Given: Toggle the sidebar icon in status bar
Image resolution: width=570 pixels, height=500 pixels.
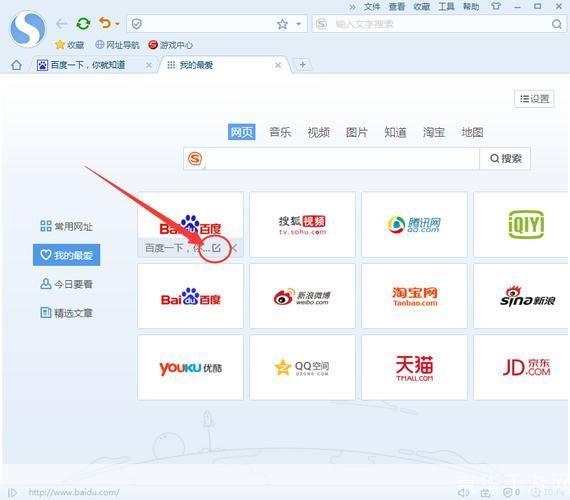Looking at the screenshot, I should tap(12, 493).
